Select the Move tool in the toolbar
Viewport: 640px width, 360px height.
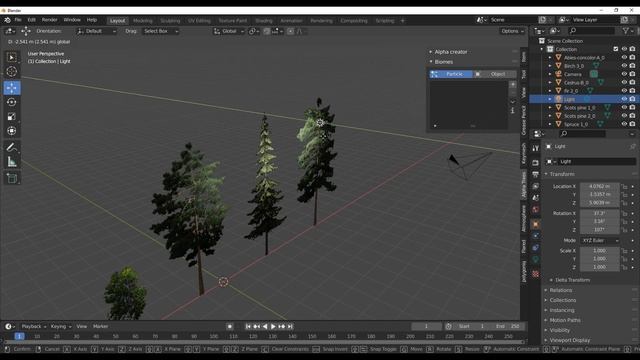[x=12, y=88]
